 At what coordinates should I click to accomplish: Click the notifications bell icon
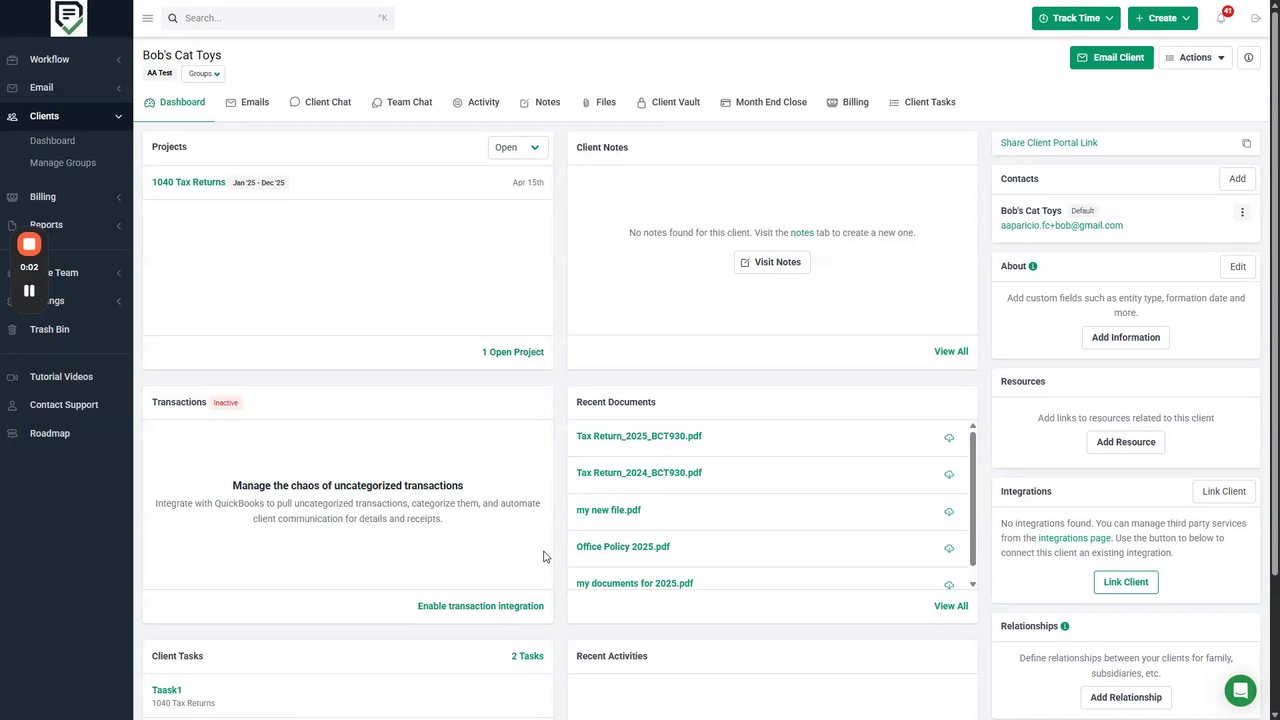pyautogui.click(x=1221, y=18)
